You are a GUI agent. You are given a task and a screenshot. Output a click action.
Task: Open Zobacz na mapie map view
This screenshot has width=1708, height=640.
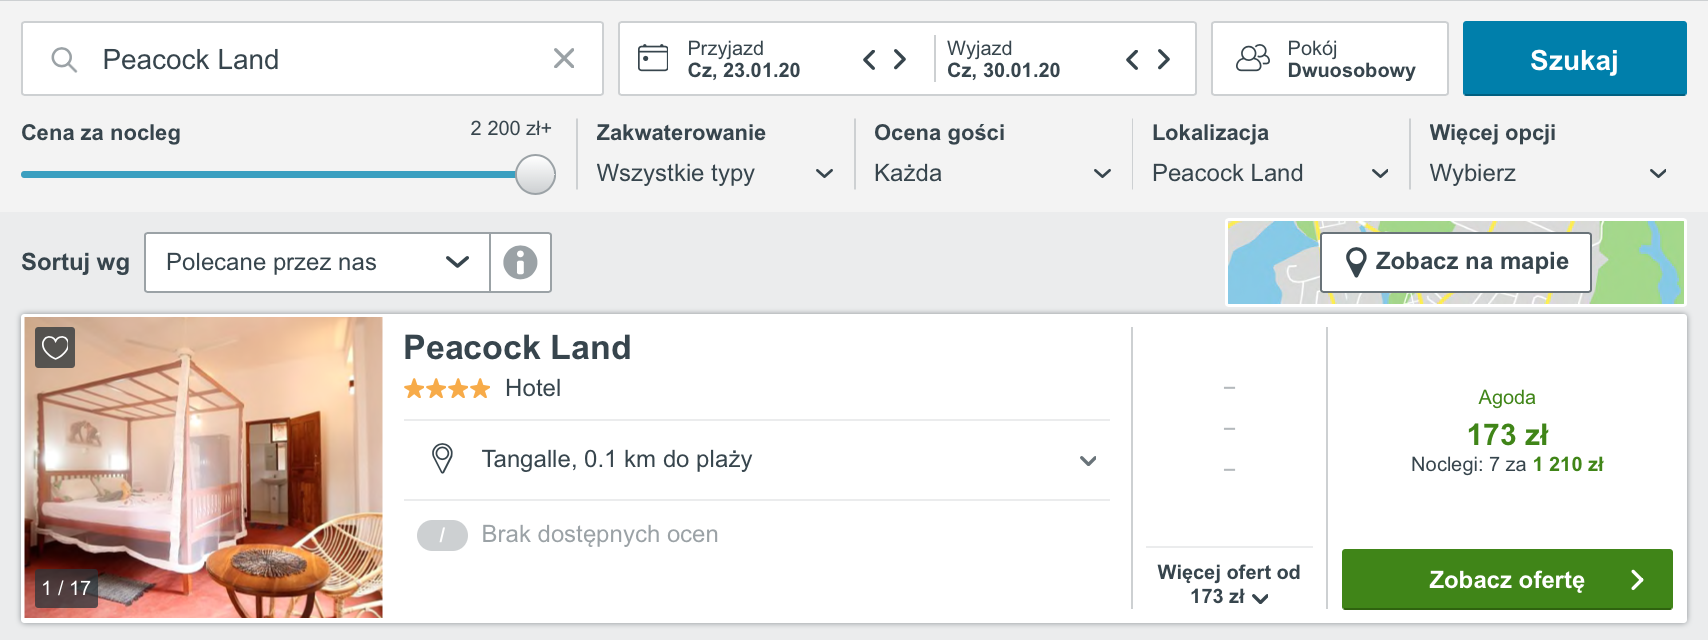tap(1456, 262)
